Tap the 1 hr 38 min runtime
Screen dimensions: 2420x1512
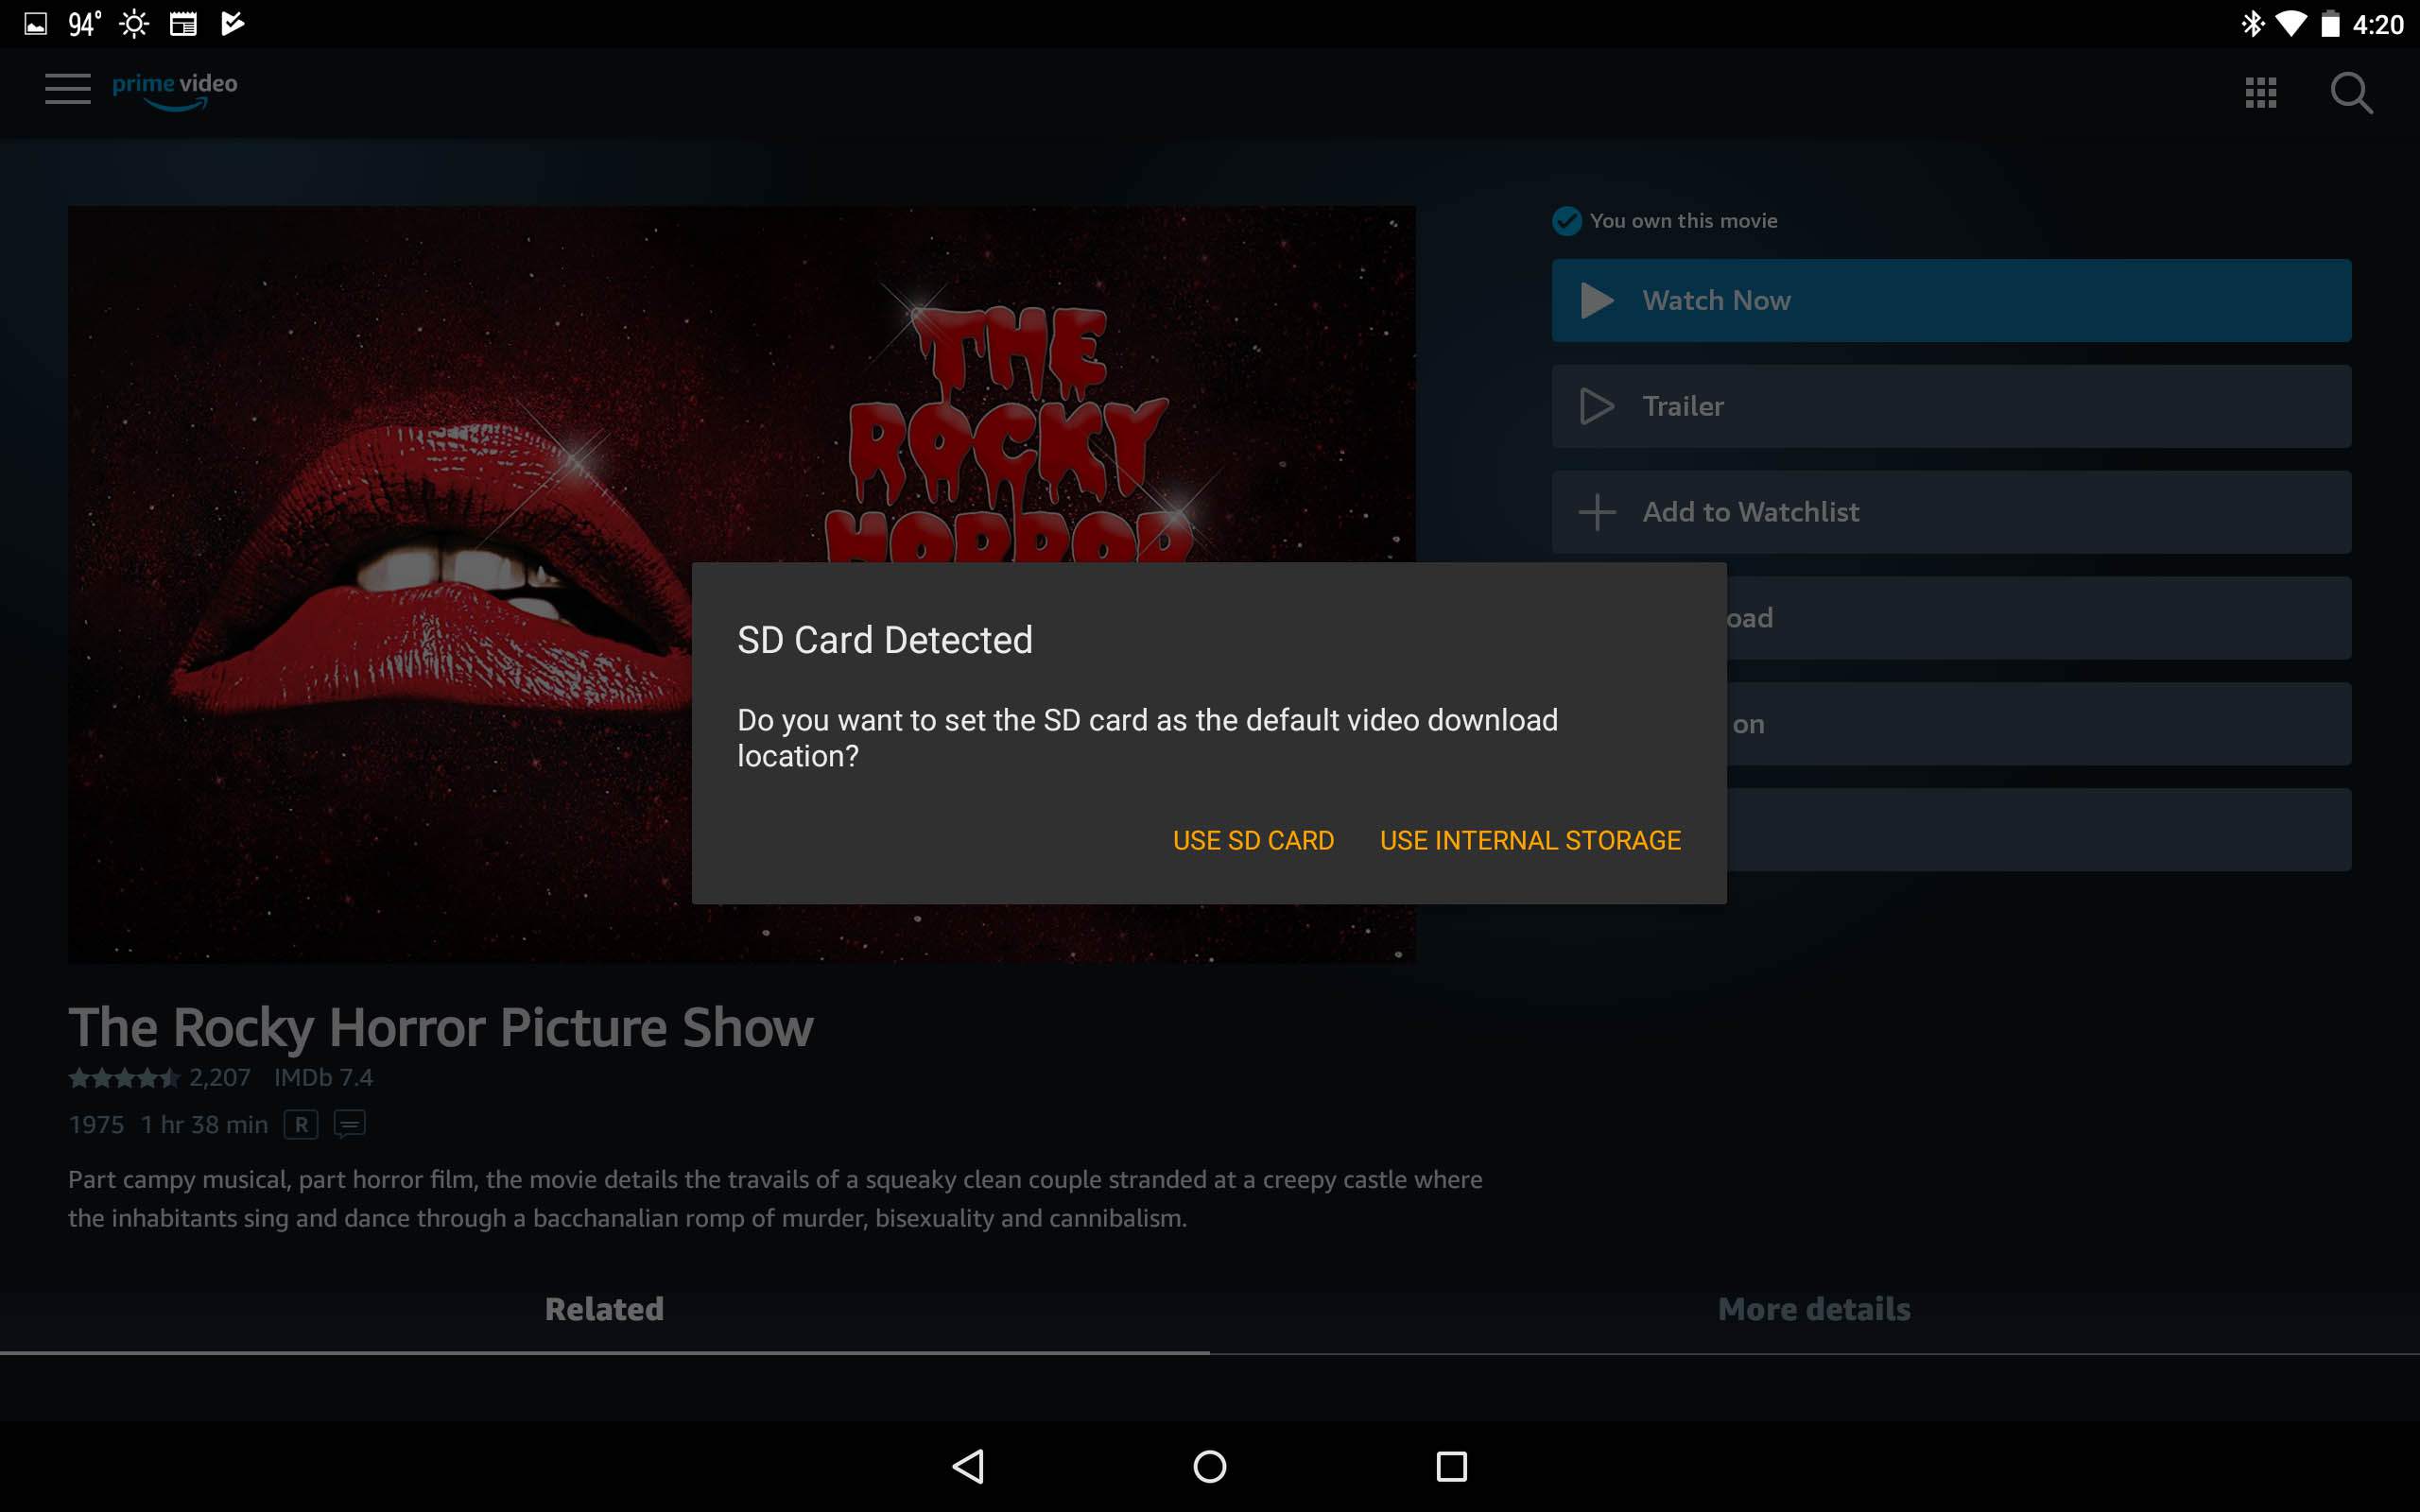[x=204, y=1125]
